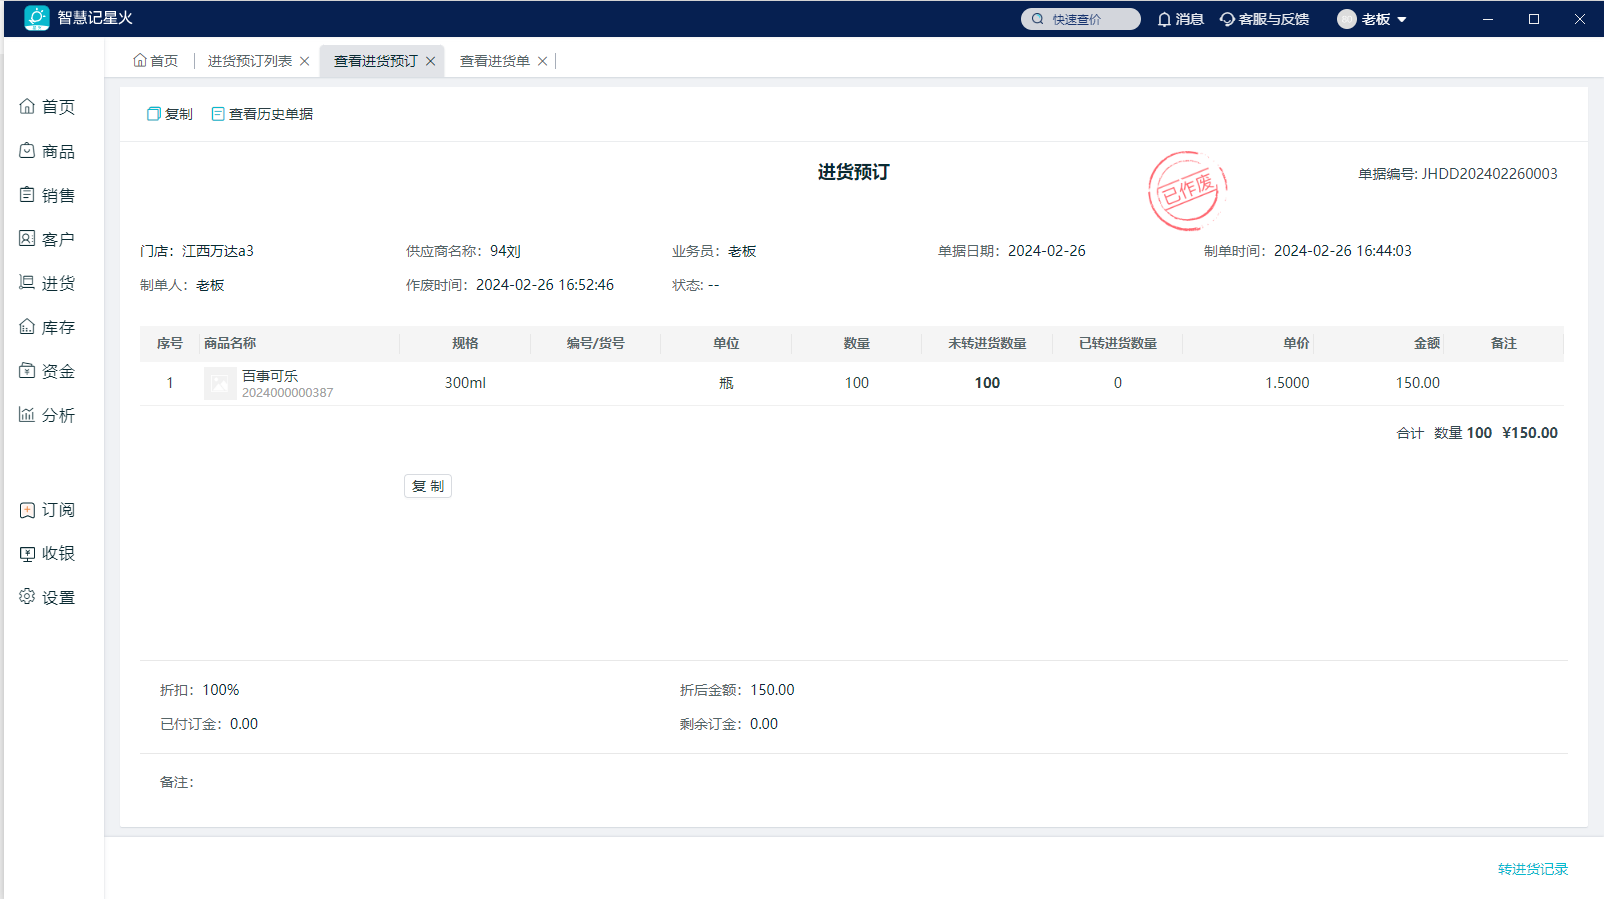Go to 销售 sales in sidebar
Image resolution: width=1604 pixels, height=899 pixels.
point(47,195)
